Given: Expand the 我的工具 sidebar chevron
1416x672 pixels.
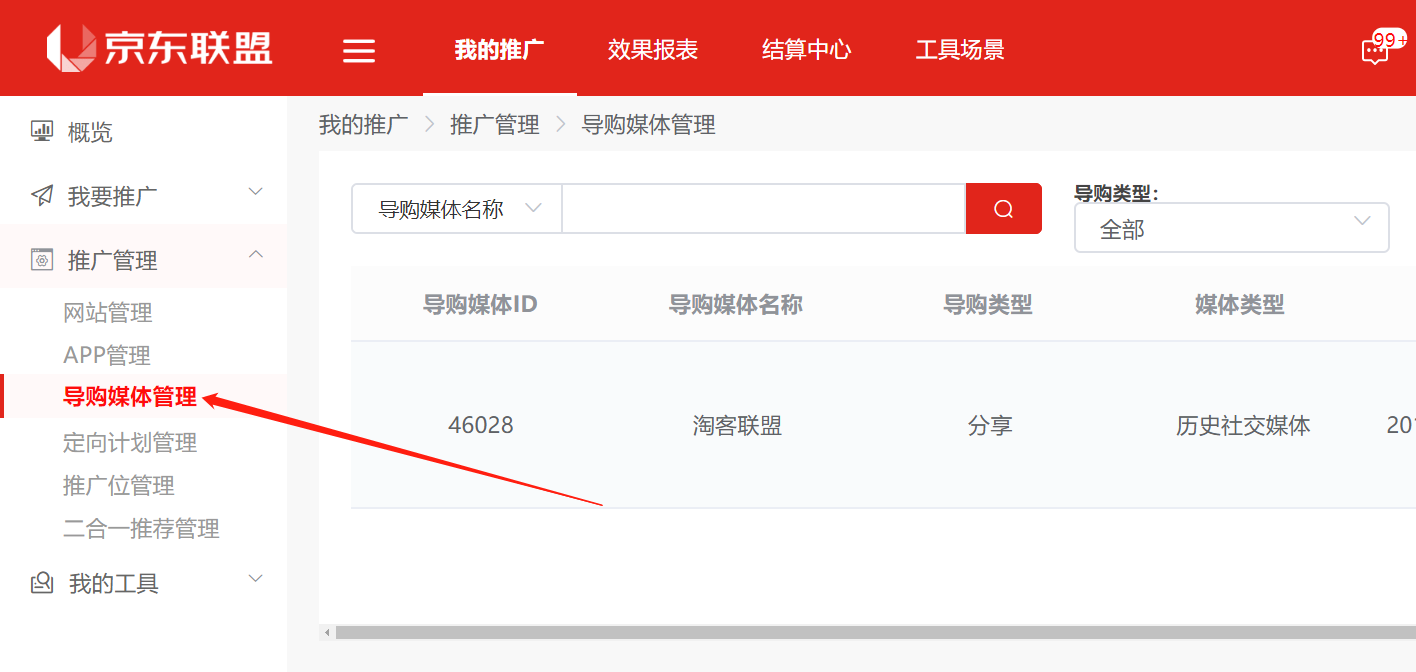Looking at the screenshot, I should pyautogui.click(x=256, y=578).
